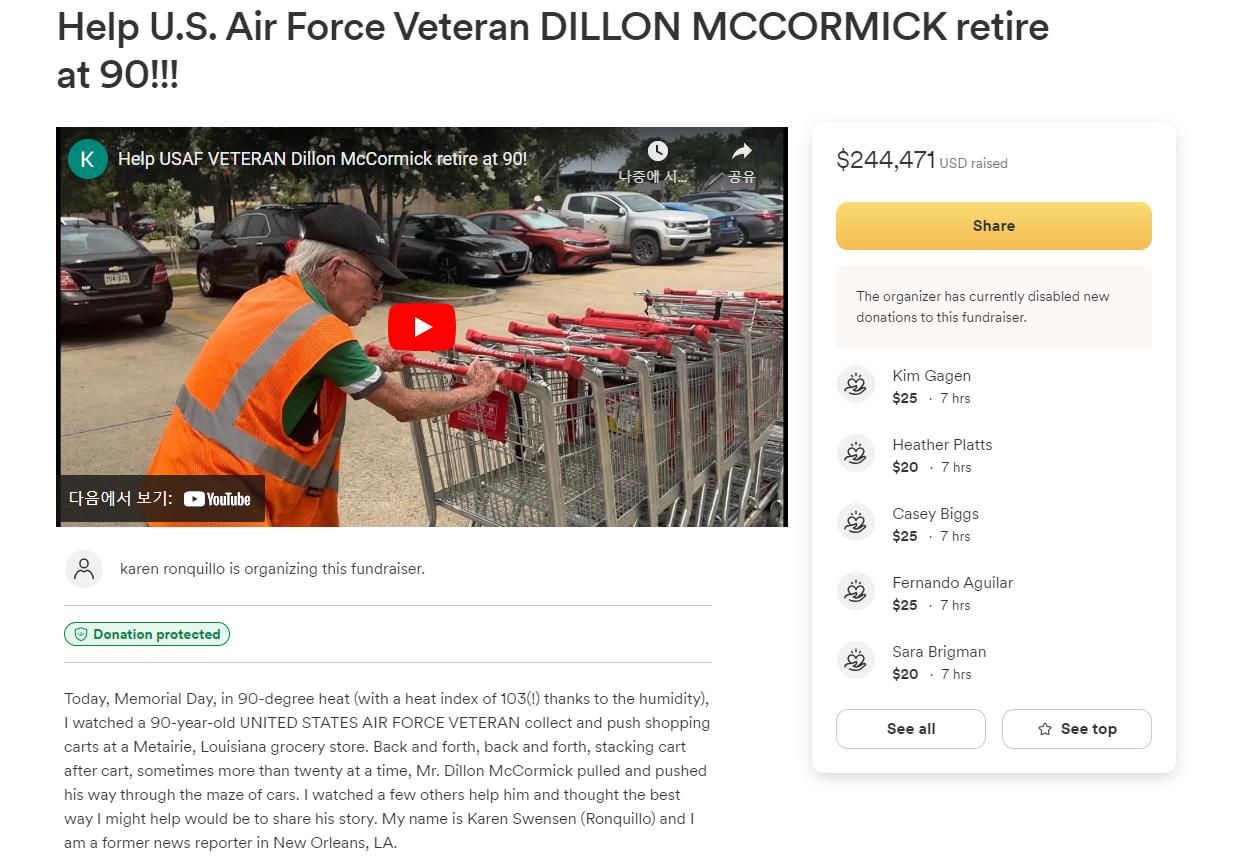
Task: Show top donations with See top
Action: click(x=1076, y=729)
